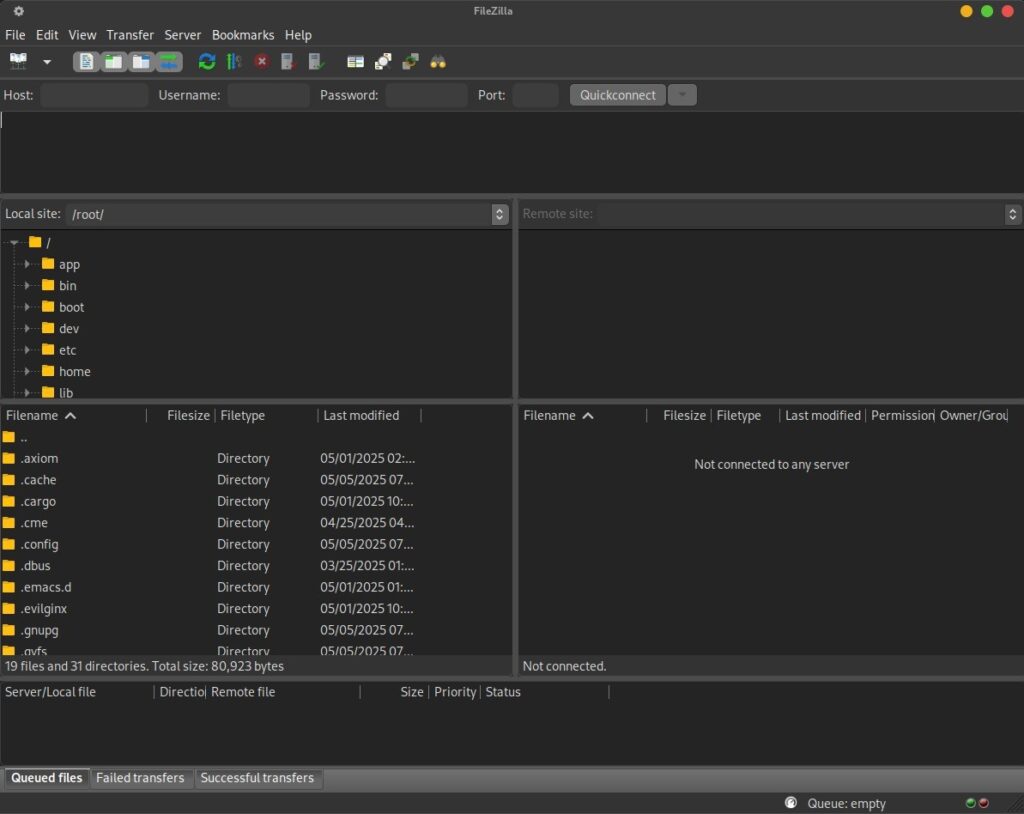
Task: Open the Bookmarks menu
Action: [243, 35]
